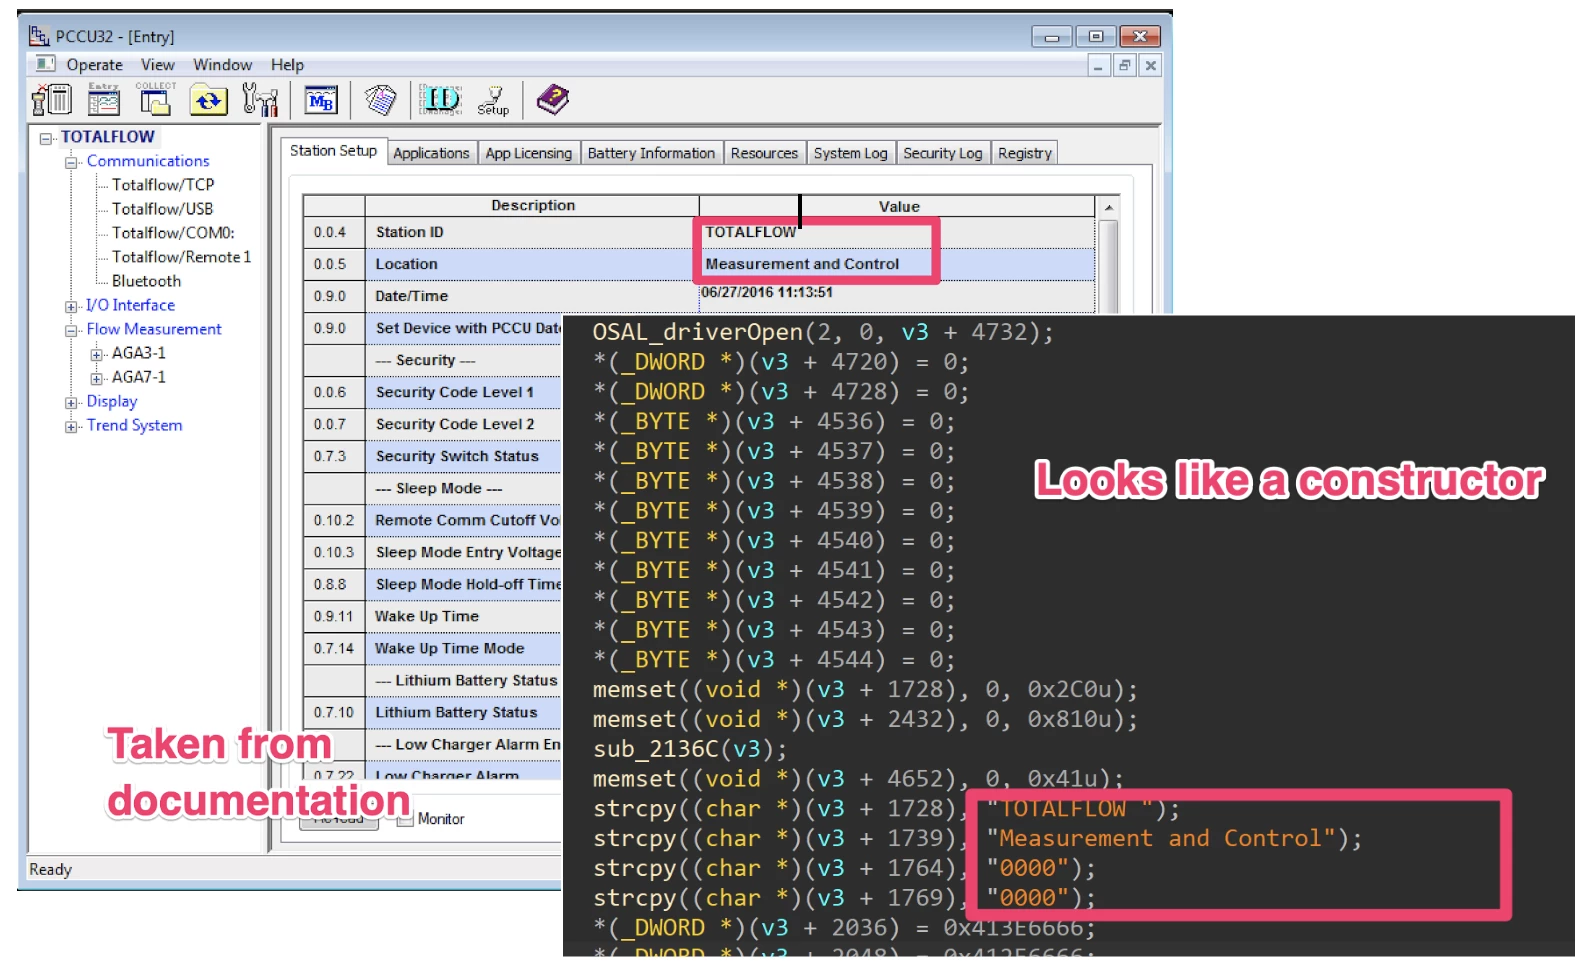
Task: Open the Window menu
Action: click(x=222, y=65)
